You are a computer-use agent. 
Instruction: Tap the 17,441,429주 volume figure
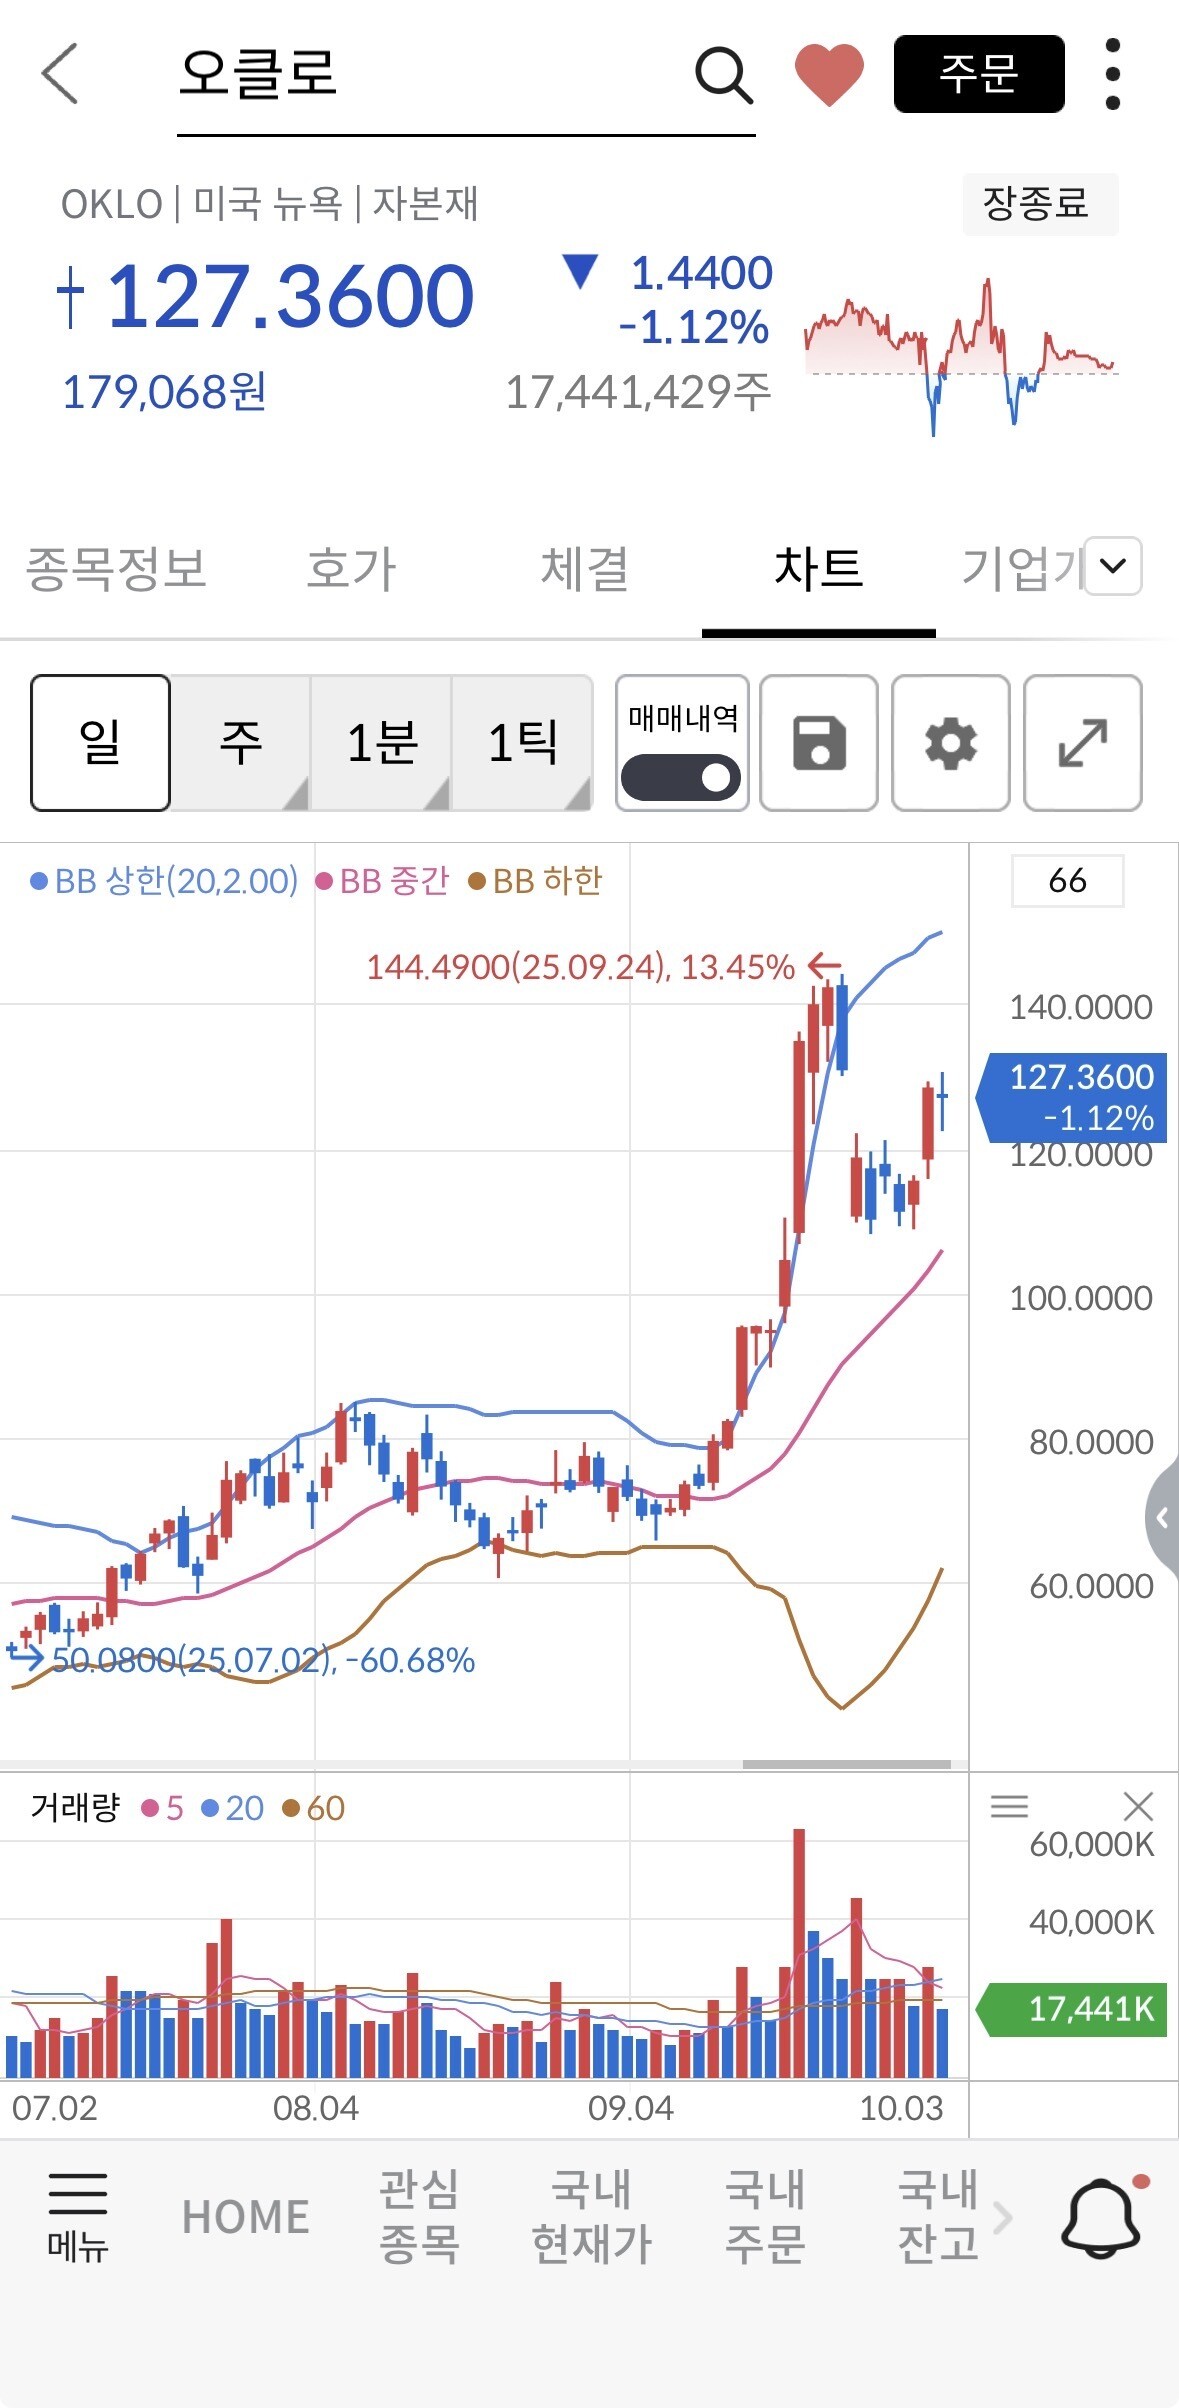coord(638,392)
